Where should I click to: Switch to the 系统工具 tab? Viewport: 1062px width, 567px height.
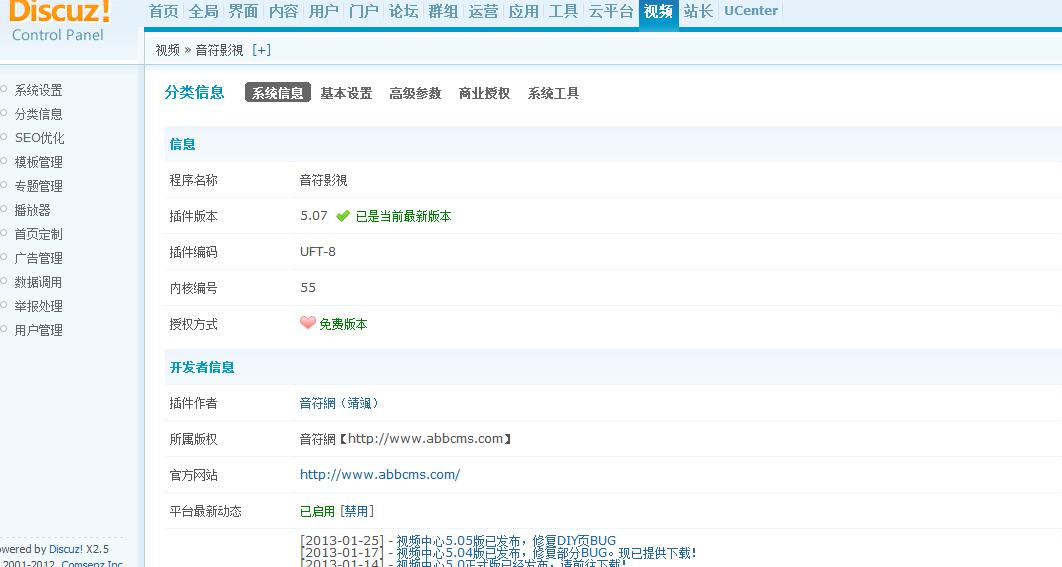pos(553,93)
